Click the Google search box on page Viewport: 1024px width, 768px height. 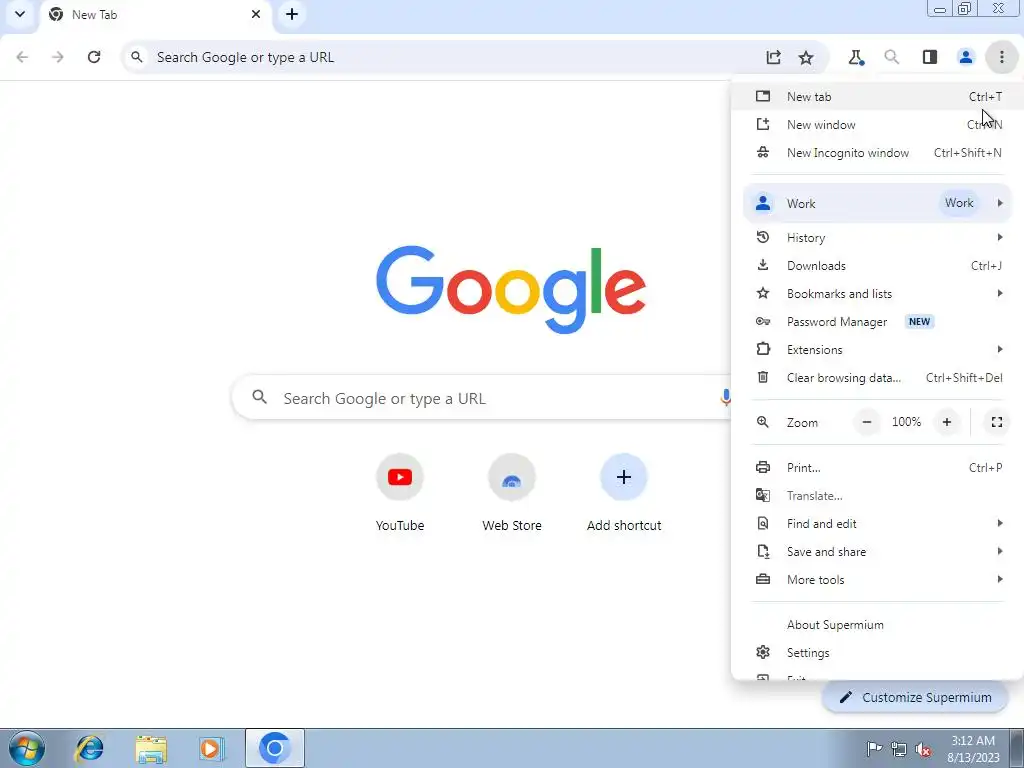click(483, 398)
